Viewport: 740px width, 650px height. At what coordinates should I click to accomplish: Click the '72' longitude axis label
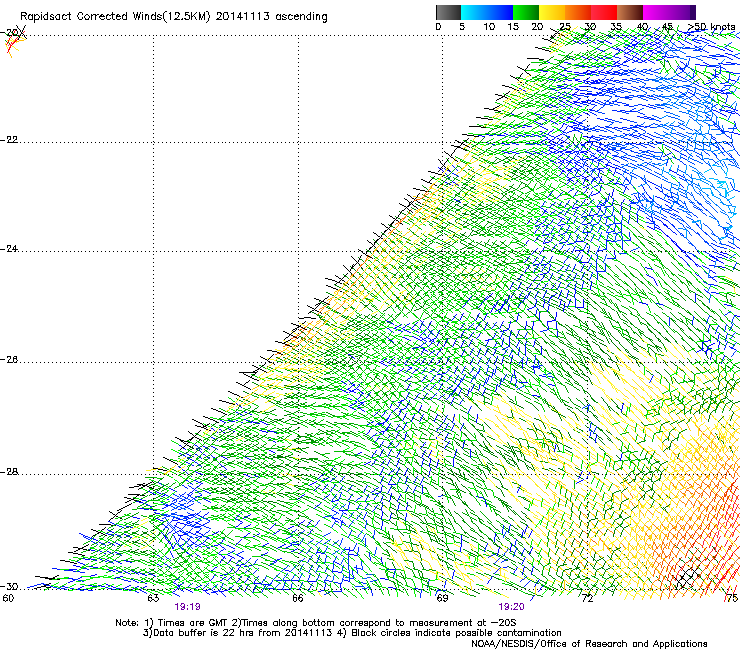(x=587, y=599)
